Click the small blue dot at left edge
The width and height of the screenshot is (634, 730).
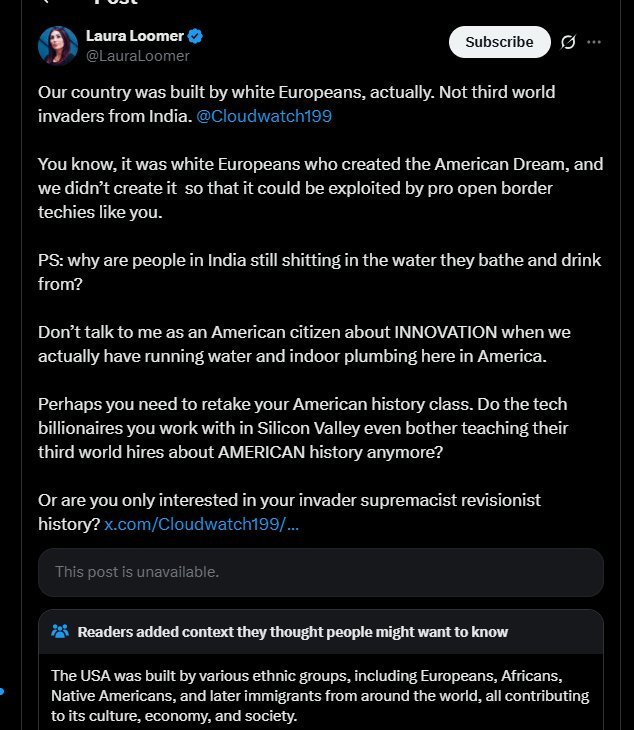click(x=3, y=691)
